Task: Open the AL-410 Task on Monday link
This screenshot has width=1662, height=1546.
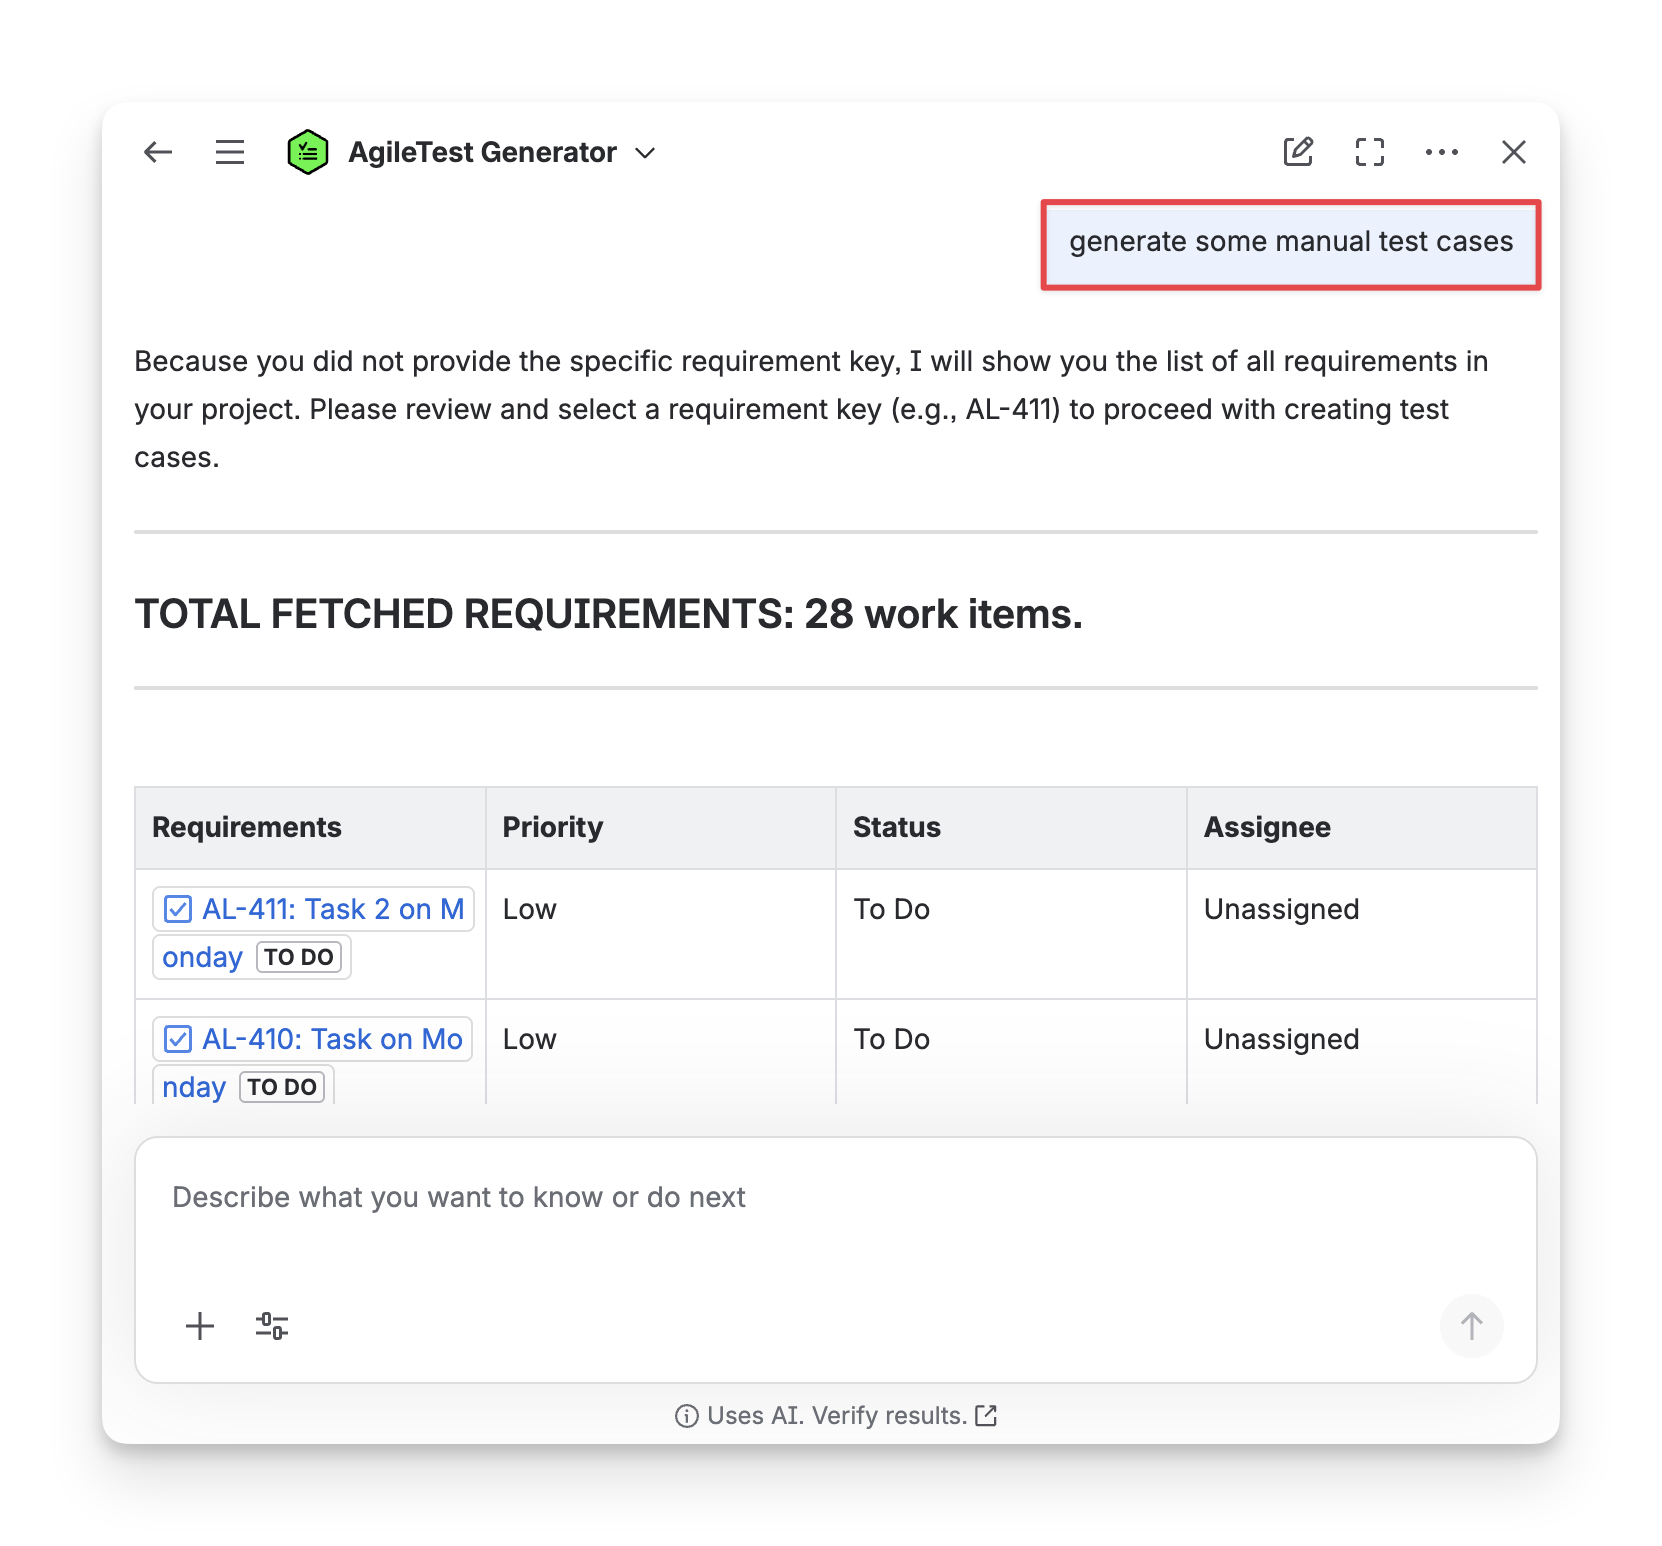Action: (332, 1039)
